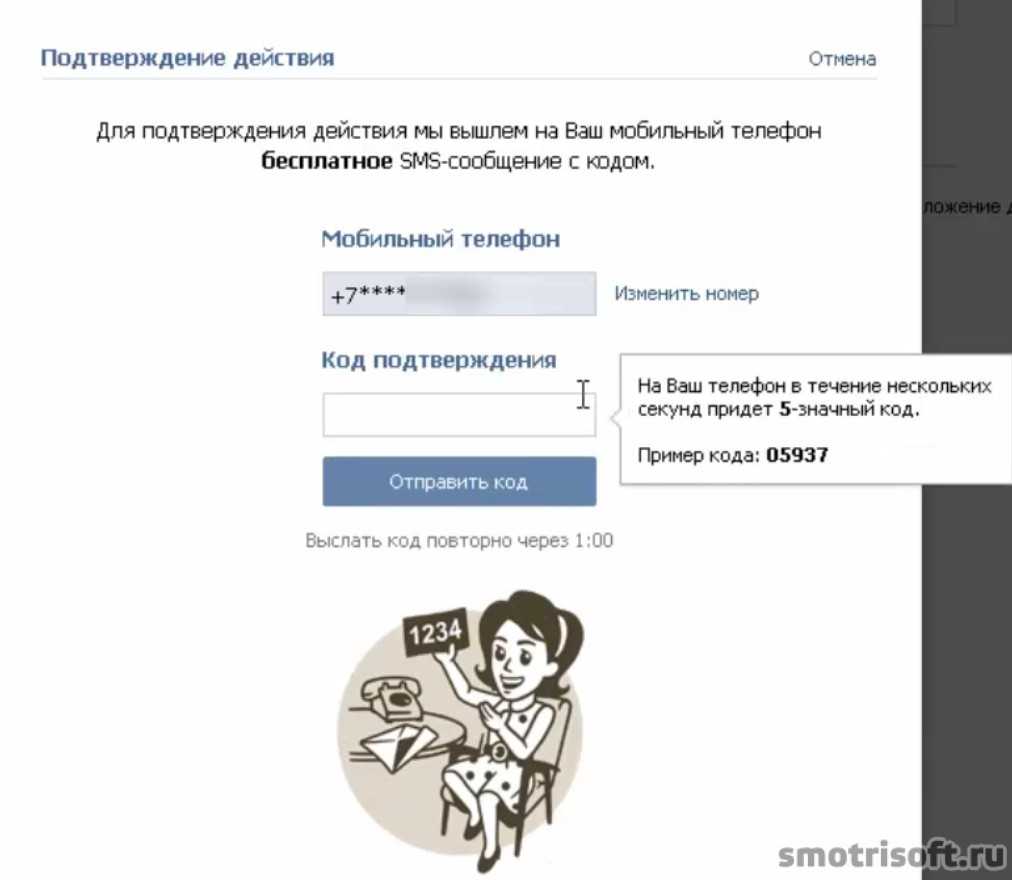Image resolution: width=1012 pixels, height=880 pixels.
Task: Click the 5-значный код hint text in the tooltip
Action: point(848,409)
